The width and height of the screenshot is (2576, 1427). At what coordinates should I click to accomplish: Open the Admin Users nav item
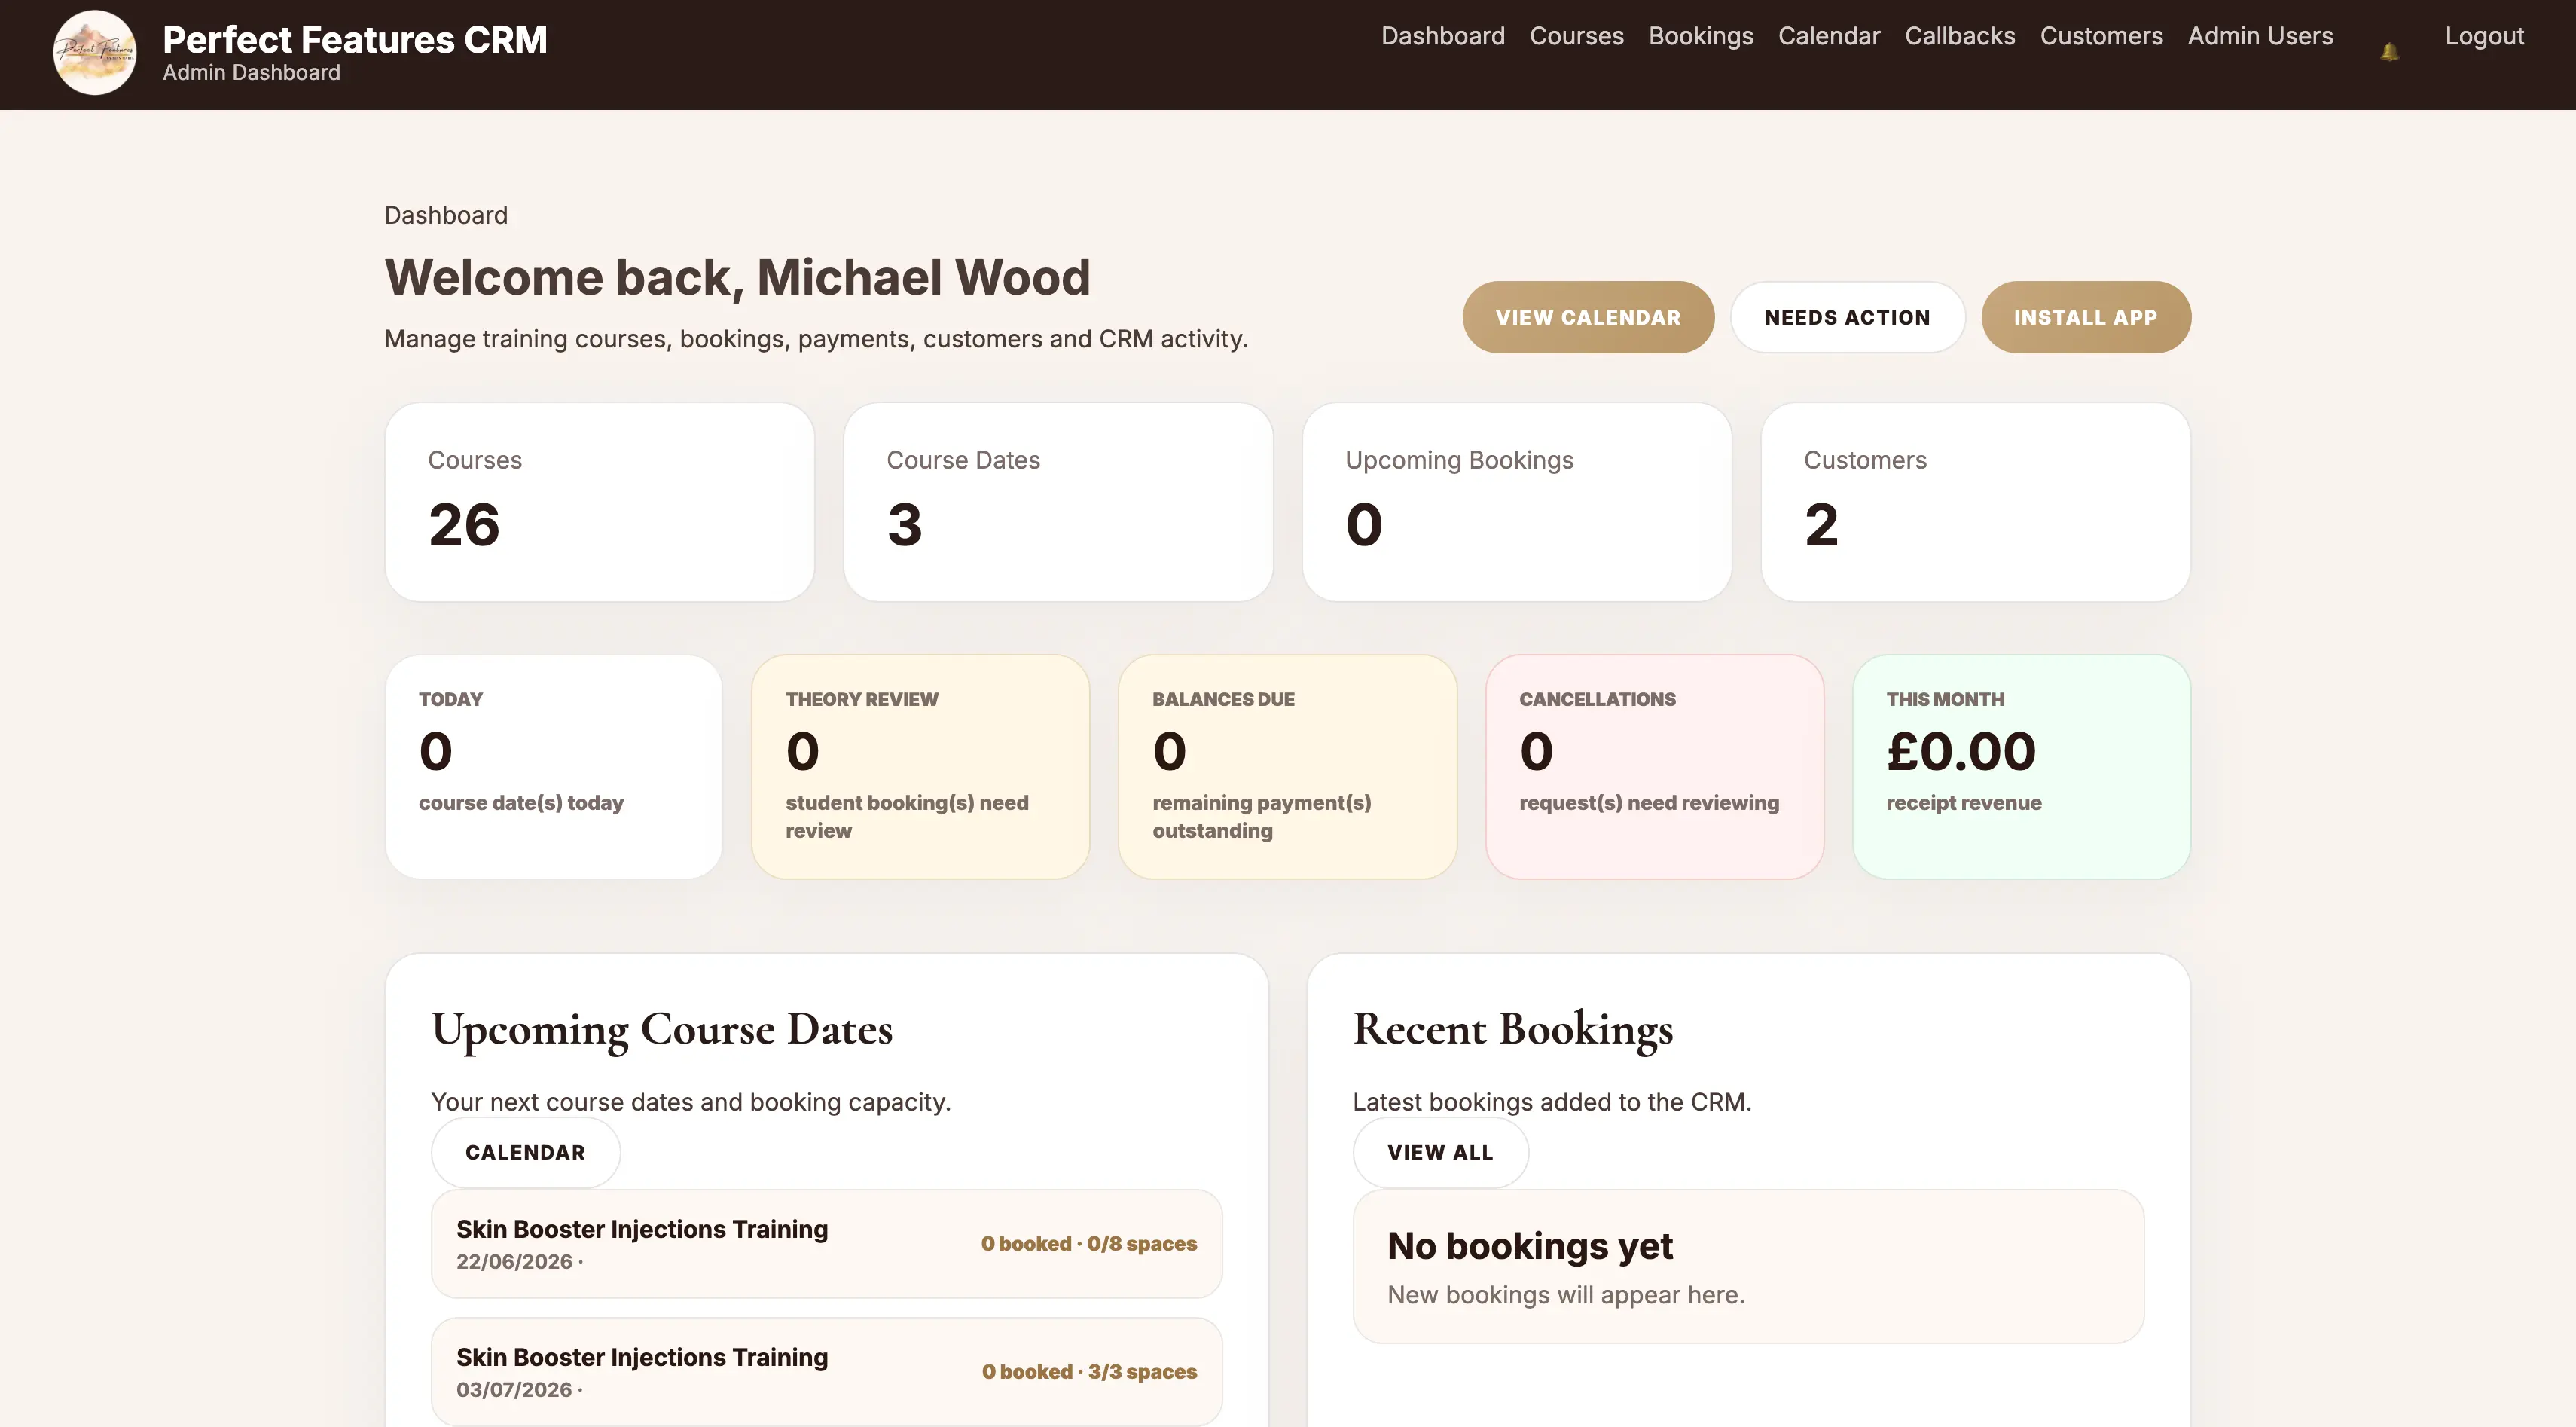(2260, 36)
